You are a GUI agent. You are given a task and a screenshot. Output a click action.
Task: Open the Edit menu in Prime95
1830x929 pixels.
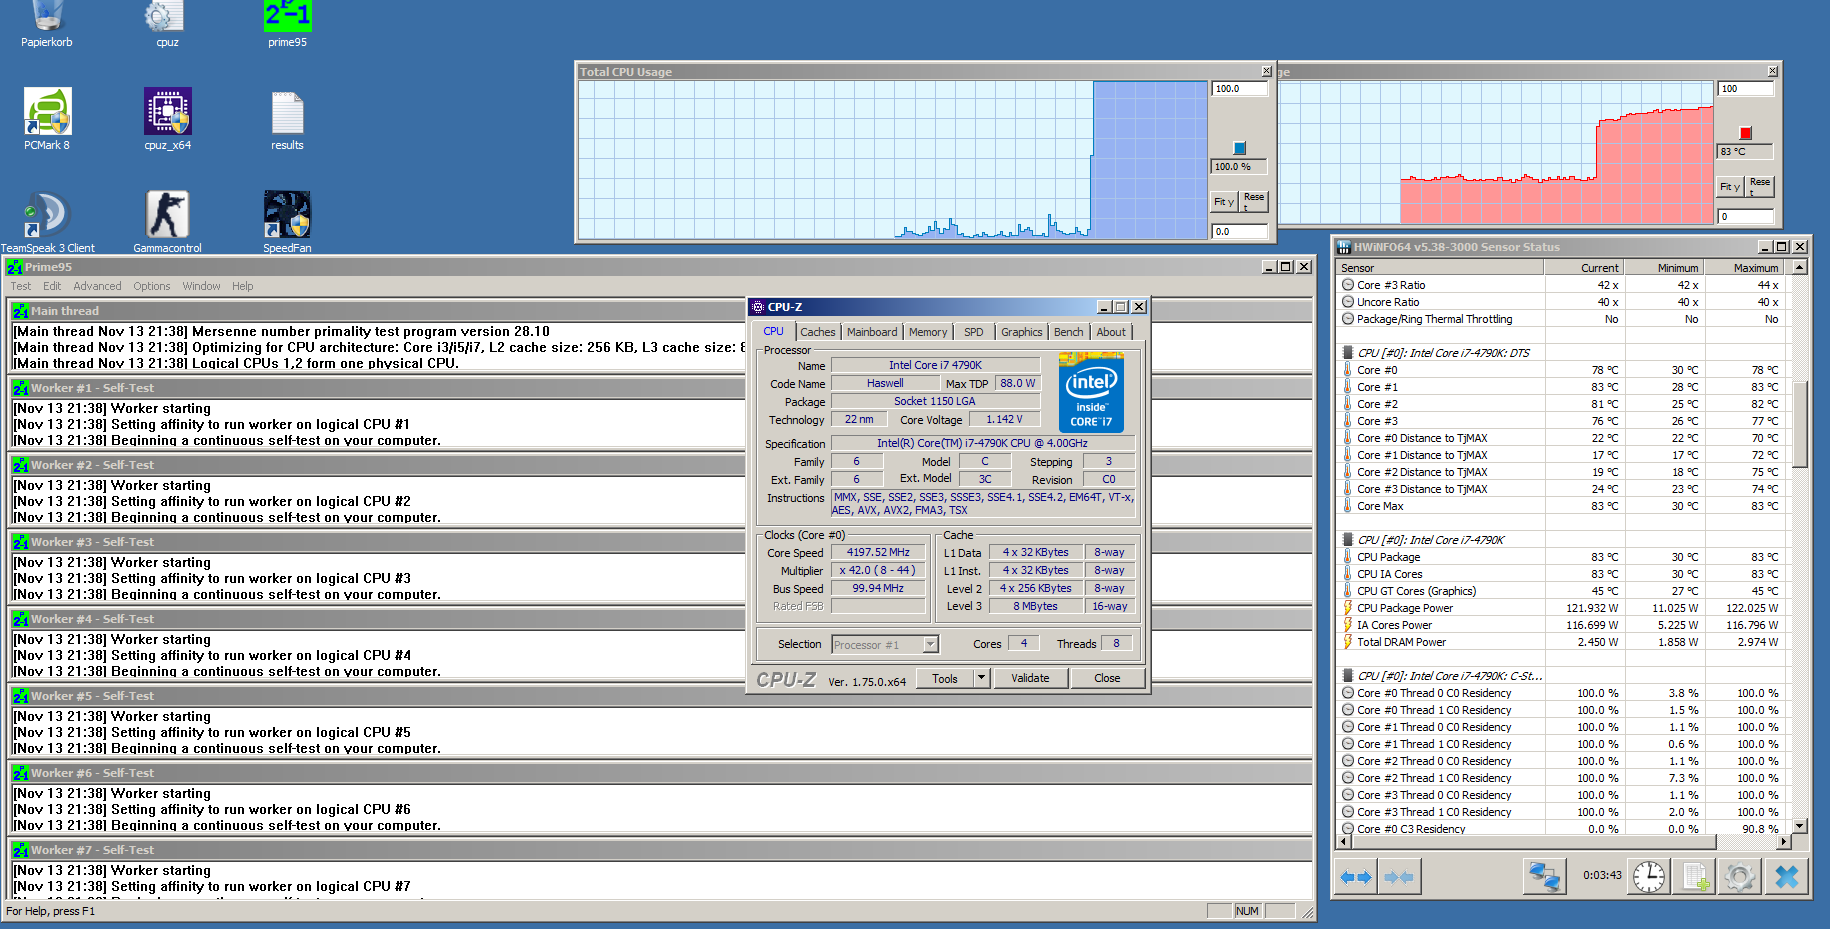[52, 286]
